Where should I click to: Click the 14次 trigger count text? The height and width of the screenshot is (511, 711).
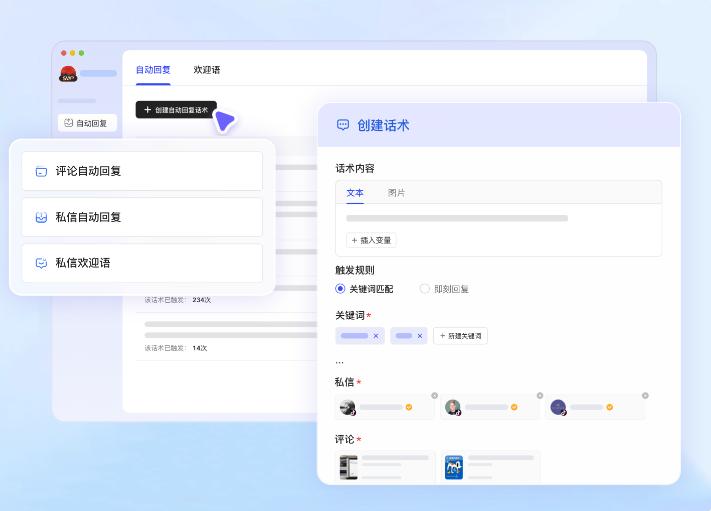coord(200,348)
